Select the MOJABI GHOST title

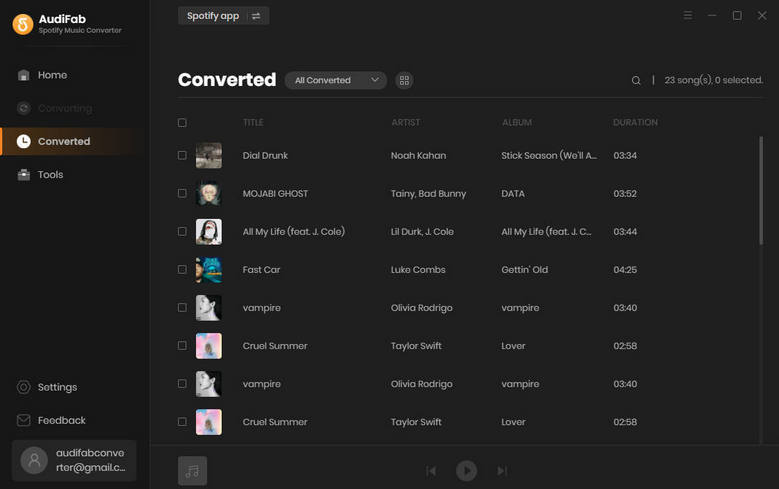[x=275, y=193]
